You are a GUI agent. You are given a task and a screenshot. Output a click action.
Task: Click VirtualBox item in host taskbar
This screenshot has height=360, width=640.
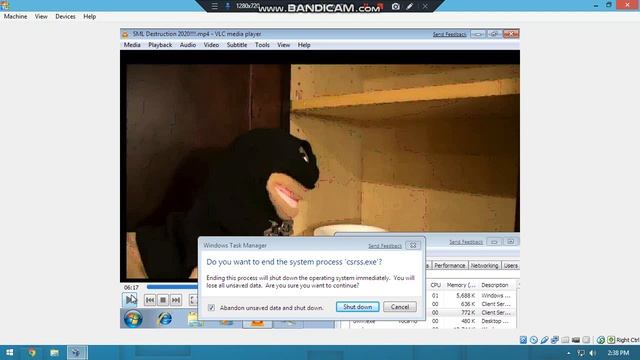tap(76, 352)
